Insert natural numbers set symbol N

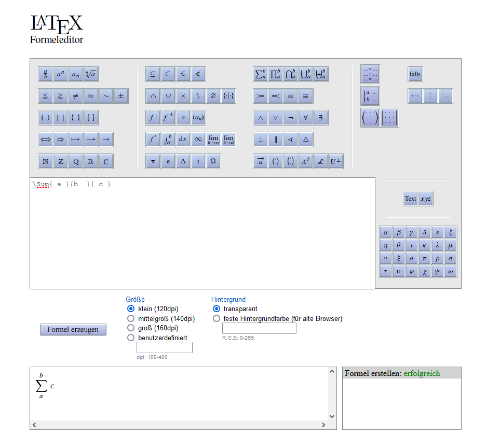coord(45,161)
